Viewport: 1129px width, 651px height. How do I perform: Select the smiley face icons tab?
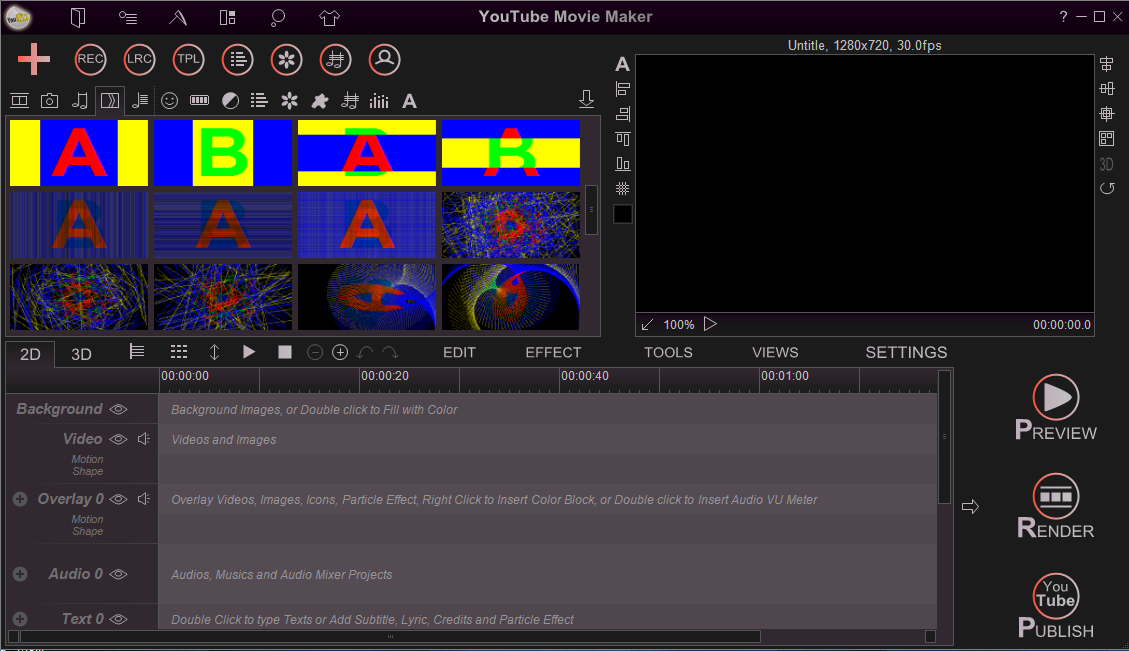(169, 101)
